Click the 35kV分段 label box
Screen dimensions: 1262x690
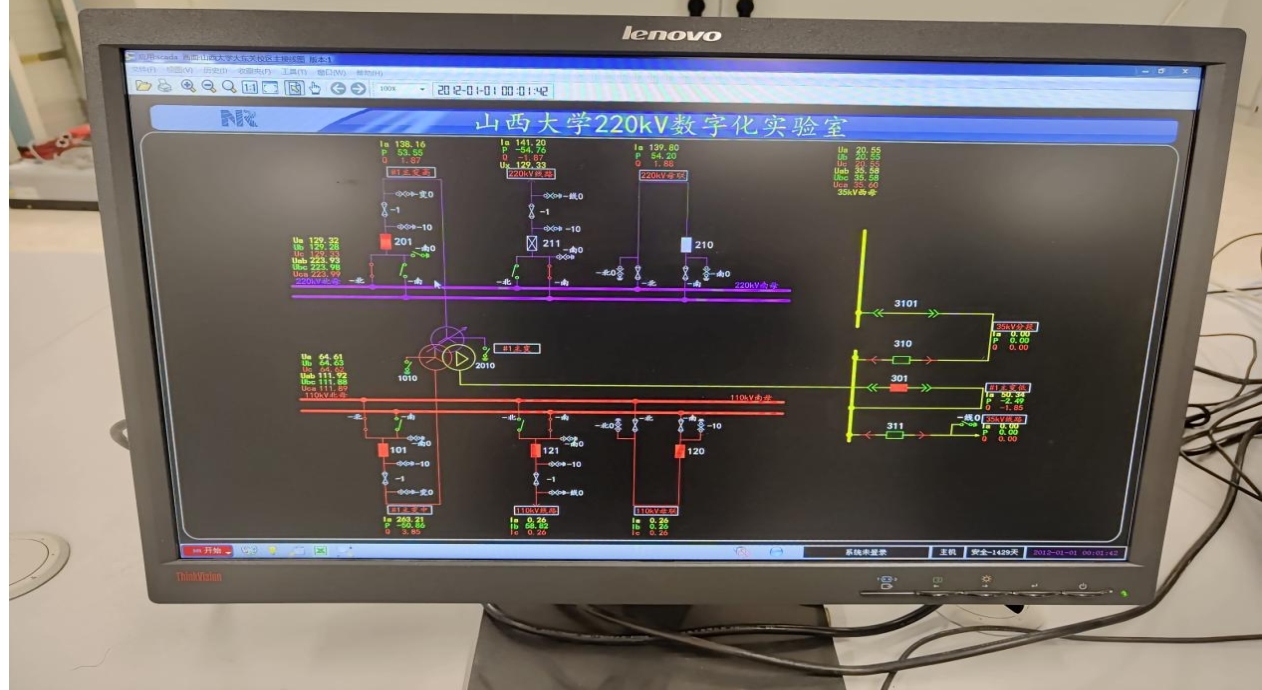1015,327
